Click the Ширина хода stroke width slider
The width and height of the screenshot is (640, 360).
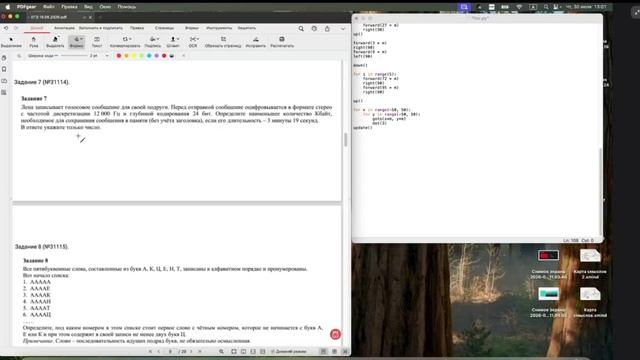point(73,56)
